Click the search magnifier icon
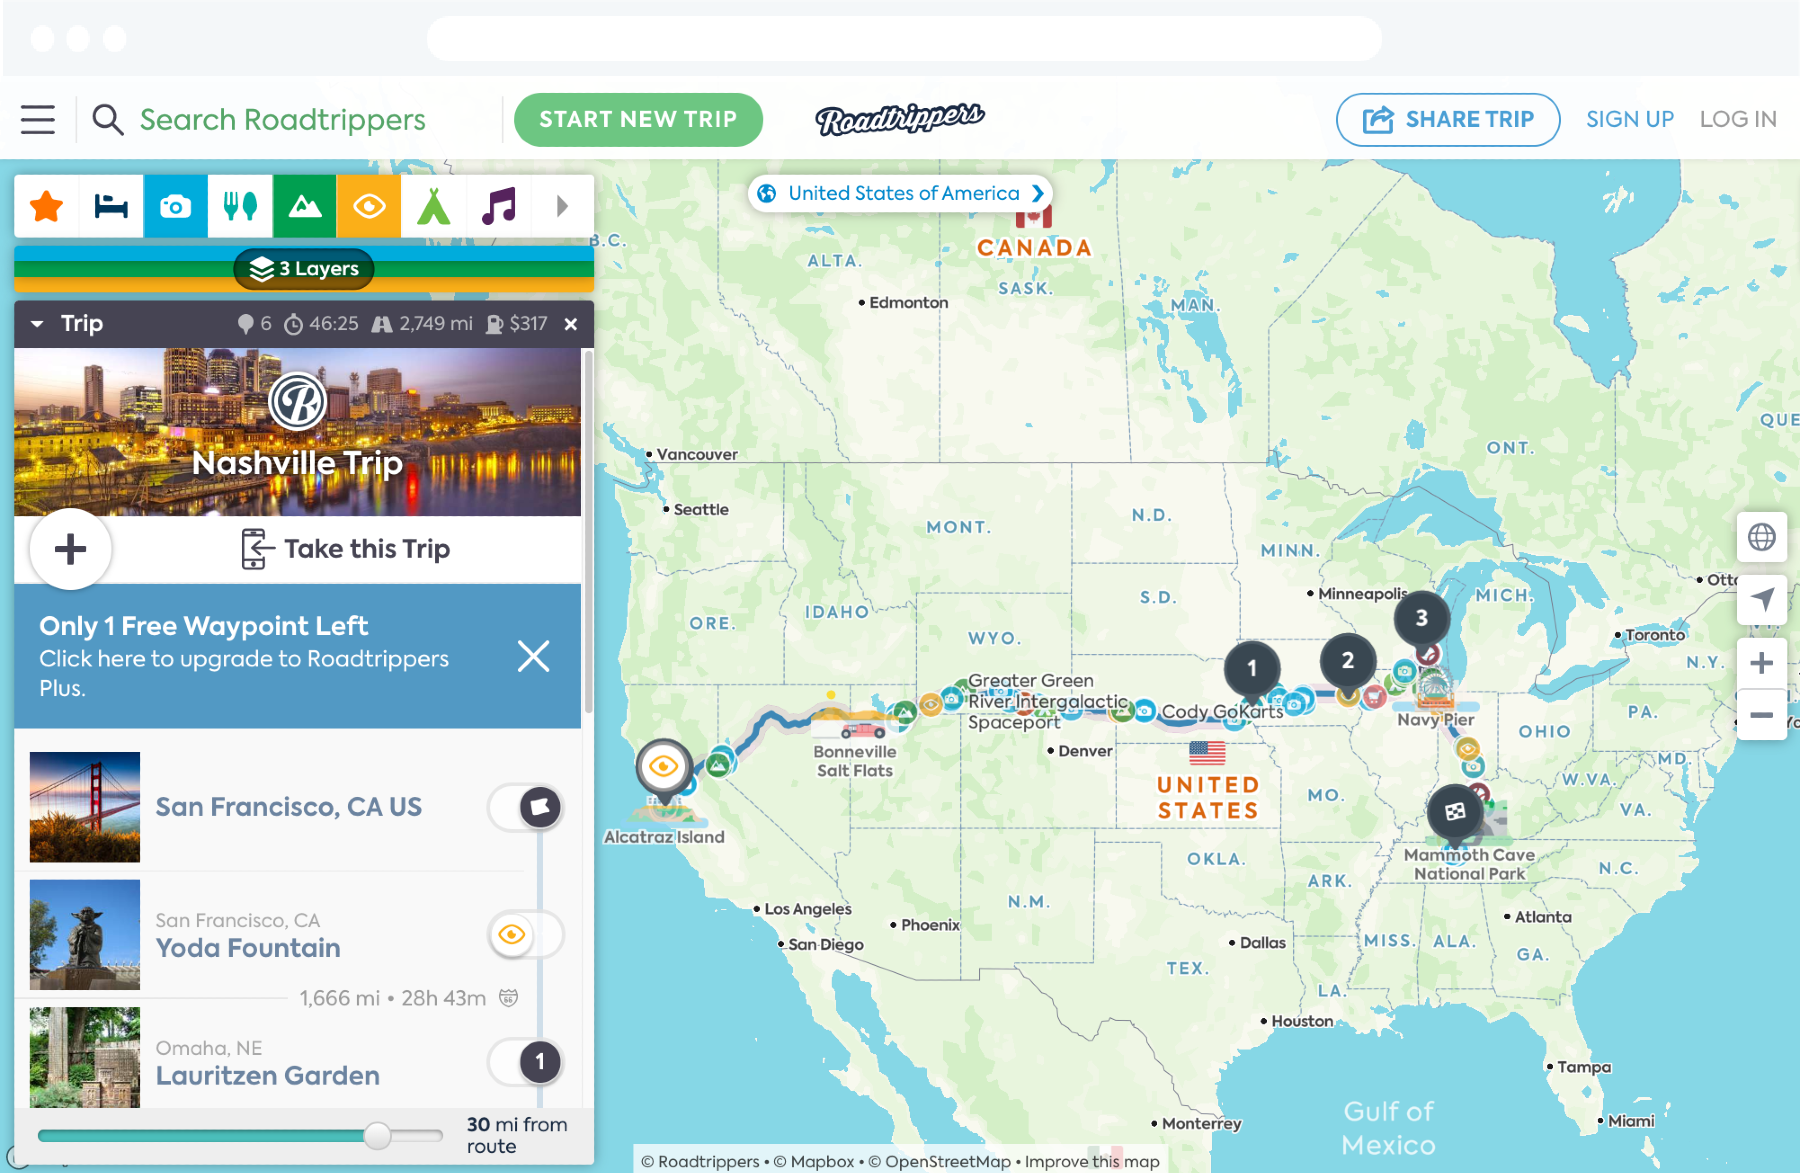Screen dimensions: 1800x1173 108,119
